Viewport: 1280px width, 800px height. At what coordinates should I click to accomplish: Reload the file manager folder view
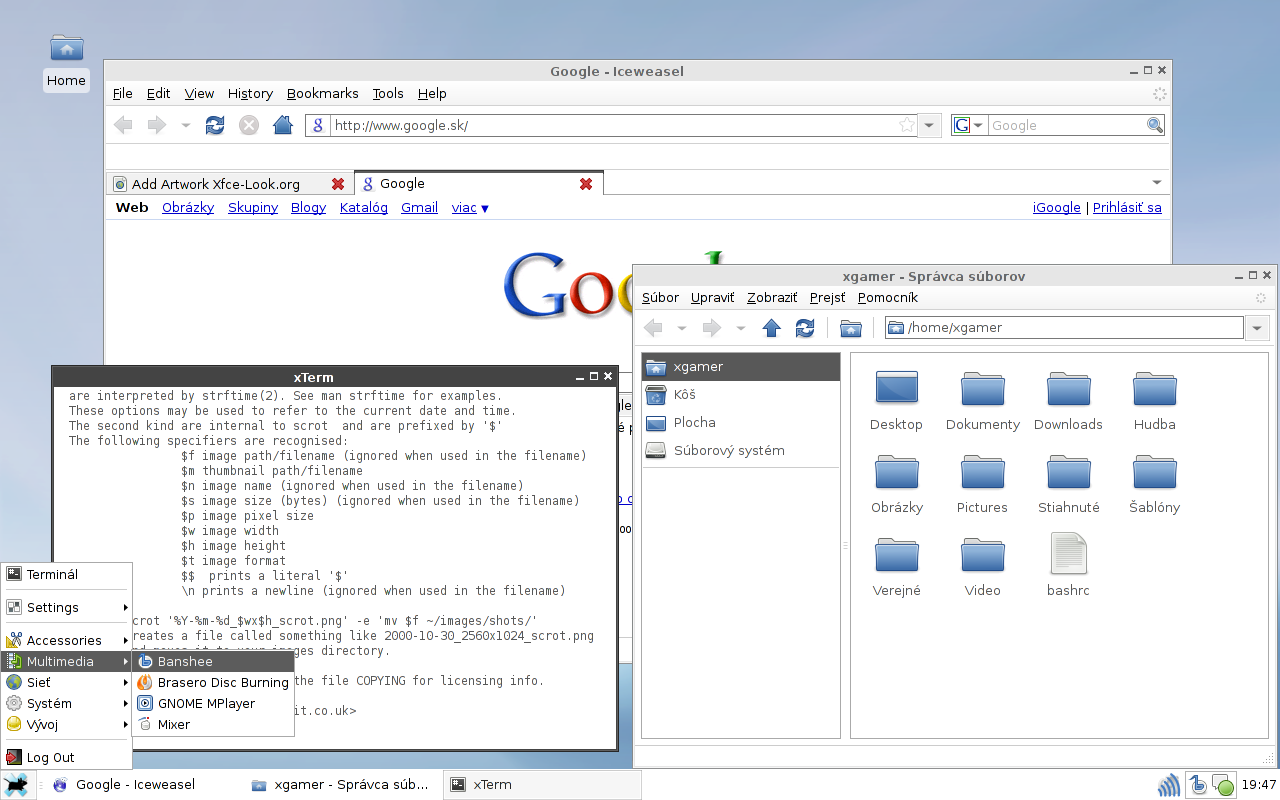[804, 328]
